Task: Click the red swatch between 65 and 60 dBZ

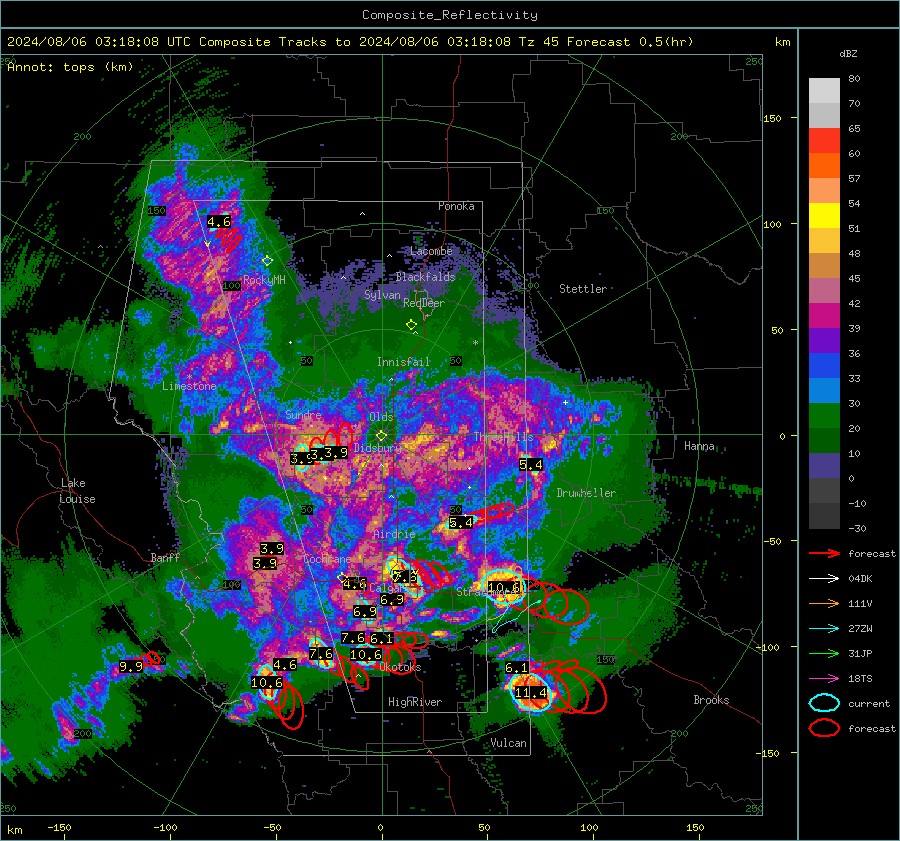Action: 824,141
